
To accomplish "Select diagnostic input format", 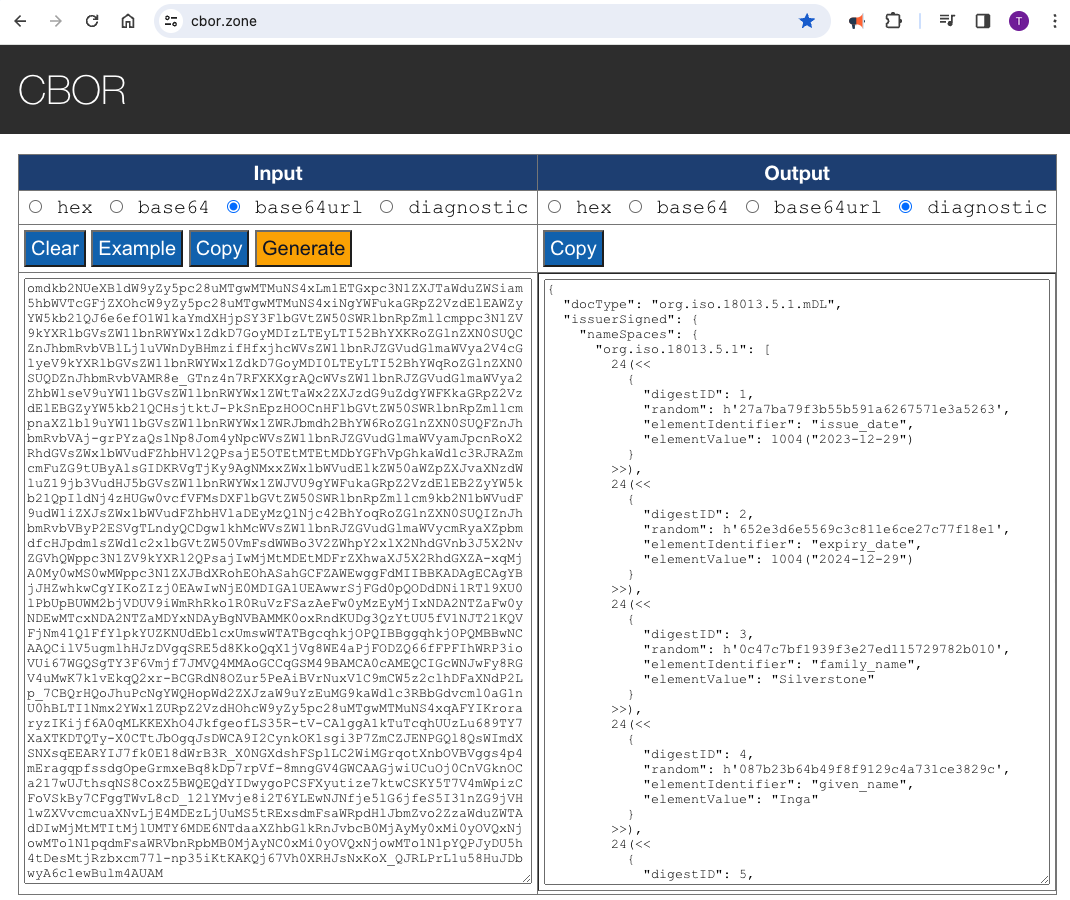I will coord(386,207).
